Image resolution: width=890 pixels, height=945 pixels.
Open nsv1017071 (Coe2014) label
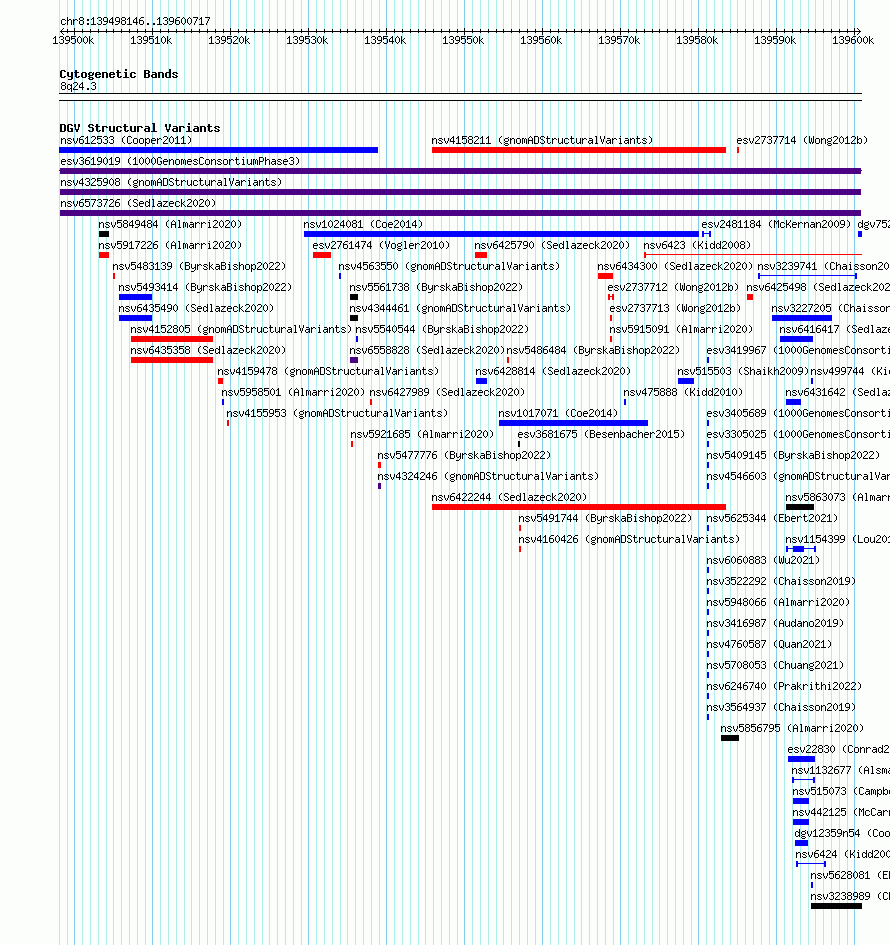coord(559,413)
